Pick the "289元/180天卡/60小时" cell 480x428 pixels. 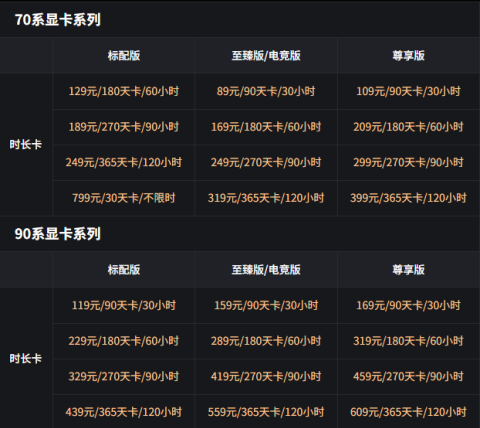click(x=266, y=341)
